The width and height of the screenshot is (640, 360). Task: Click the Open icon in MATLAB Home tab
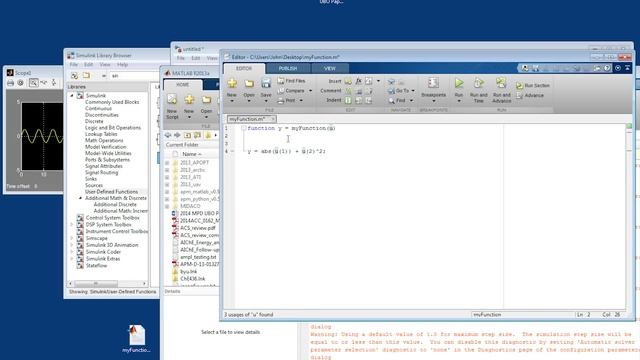click(206, 99)
